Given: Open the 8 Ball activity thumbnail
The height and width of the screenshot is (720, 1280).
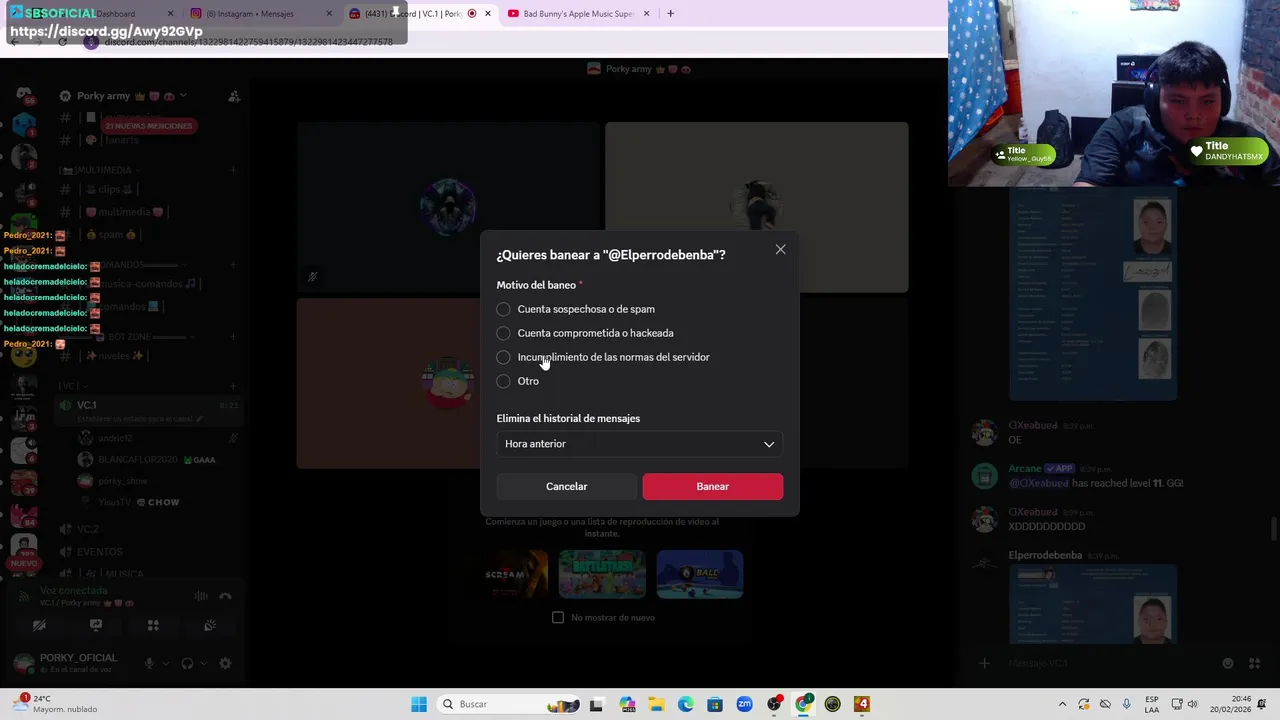Looking at the screenshot, I should pos(700,574).
